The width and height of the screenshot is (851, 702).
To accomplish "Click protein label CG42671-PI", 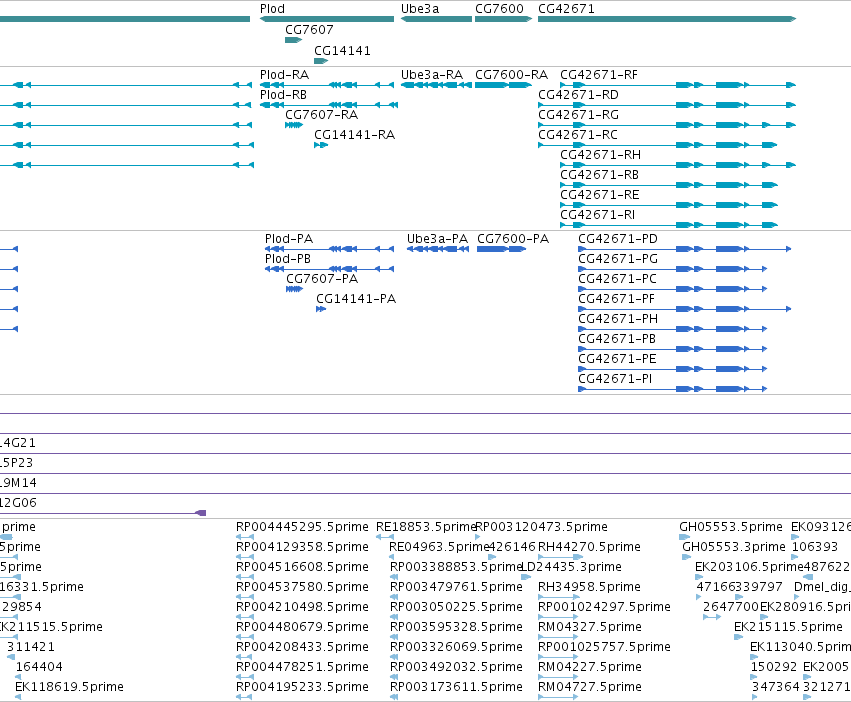I will coord(615,378).
